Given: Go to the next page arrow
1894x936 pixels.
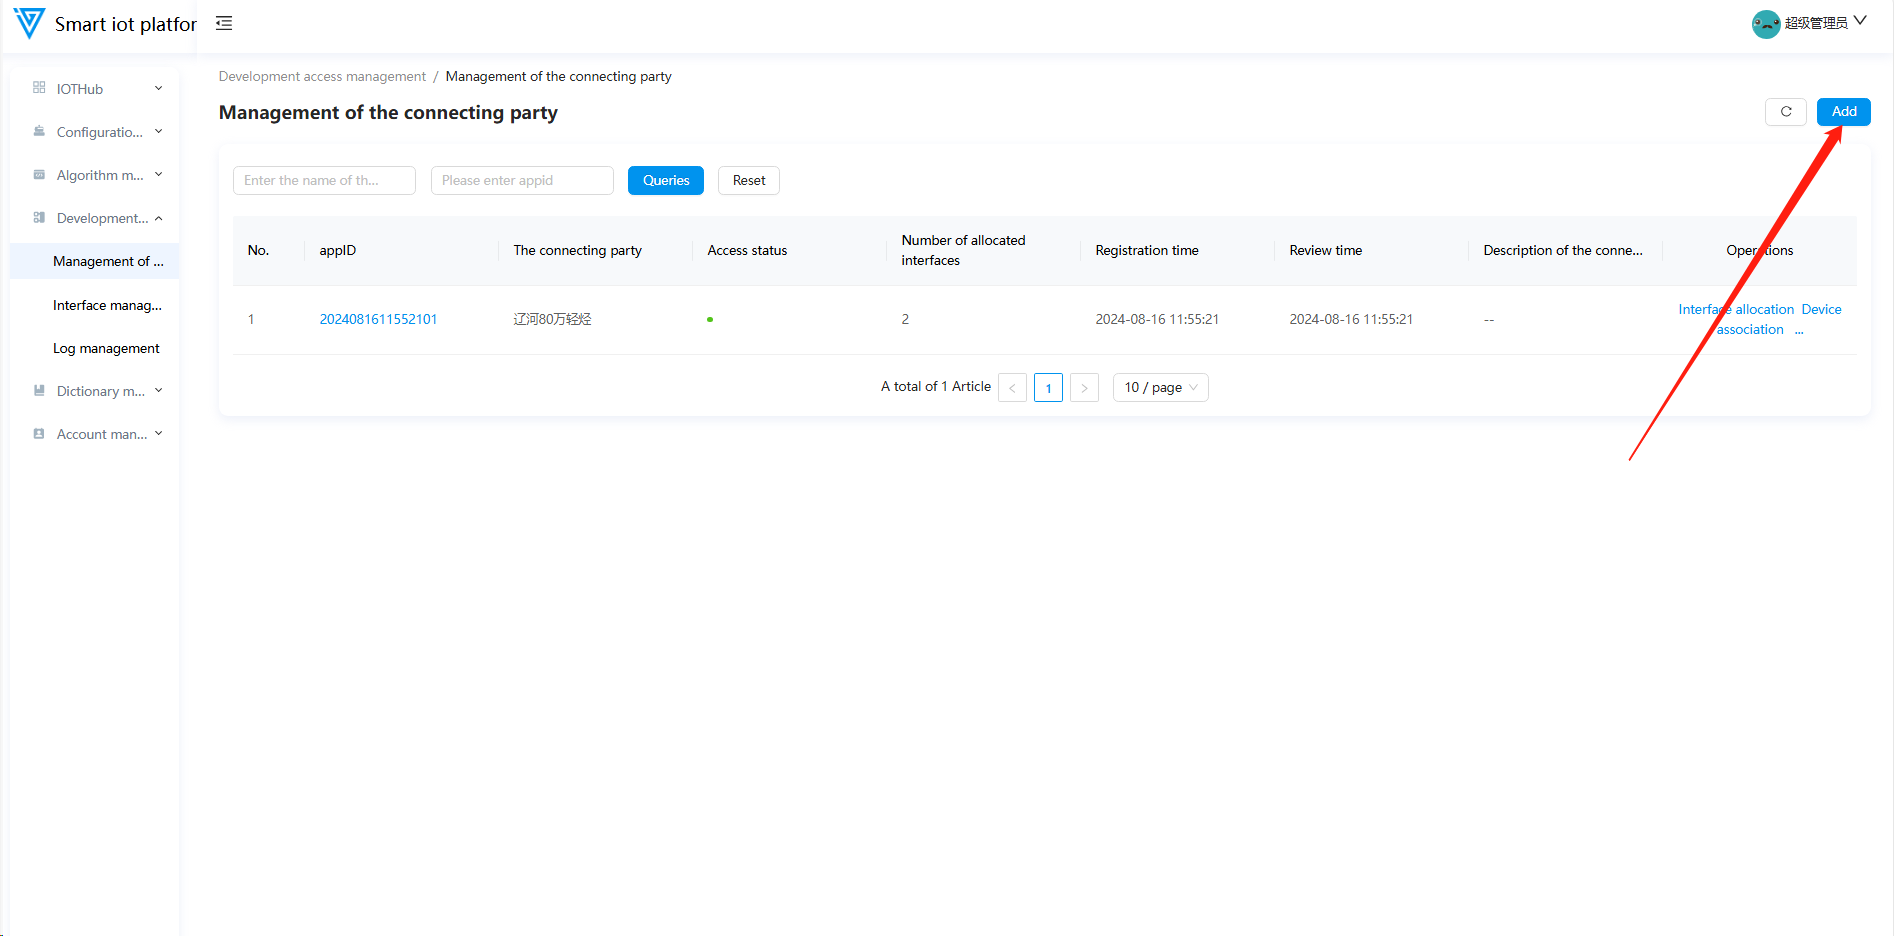Looking at the screenshot, I should pos(1084,388).
